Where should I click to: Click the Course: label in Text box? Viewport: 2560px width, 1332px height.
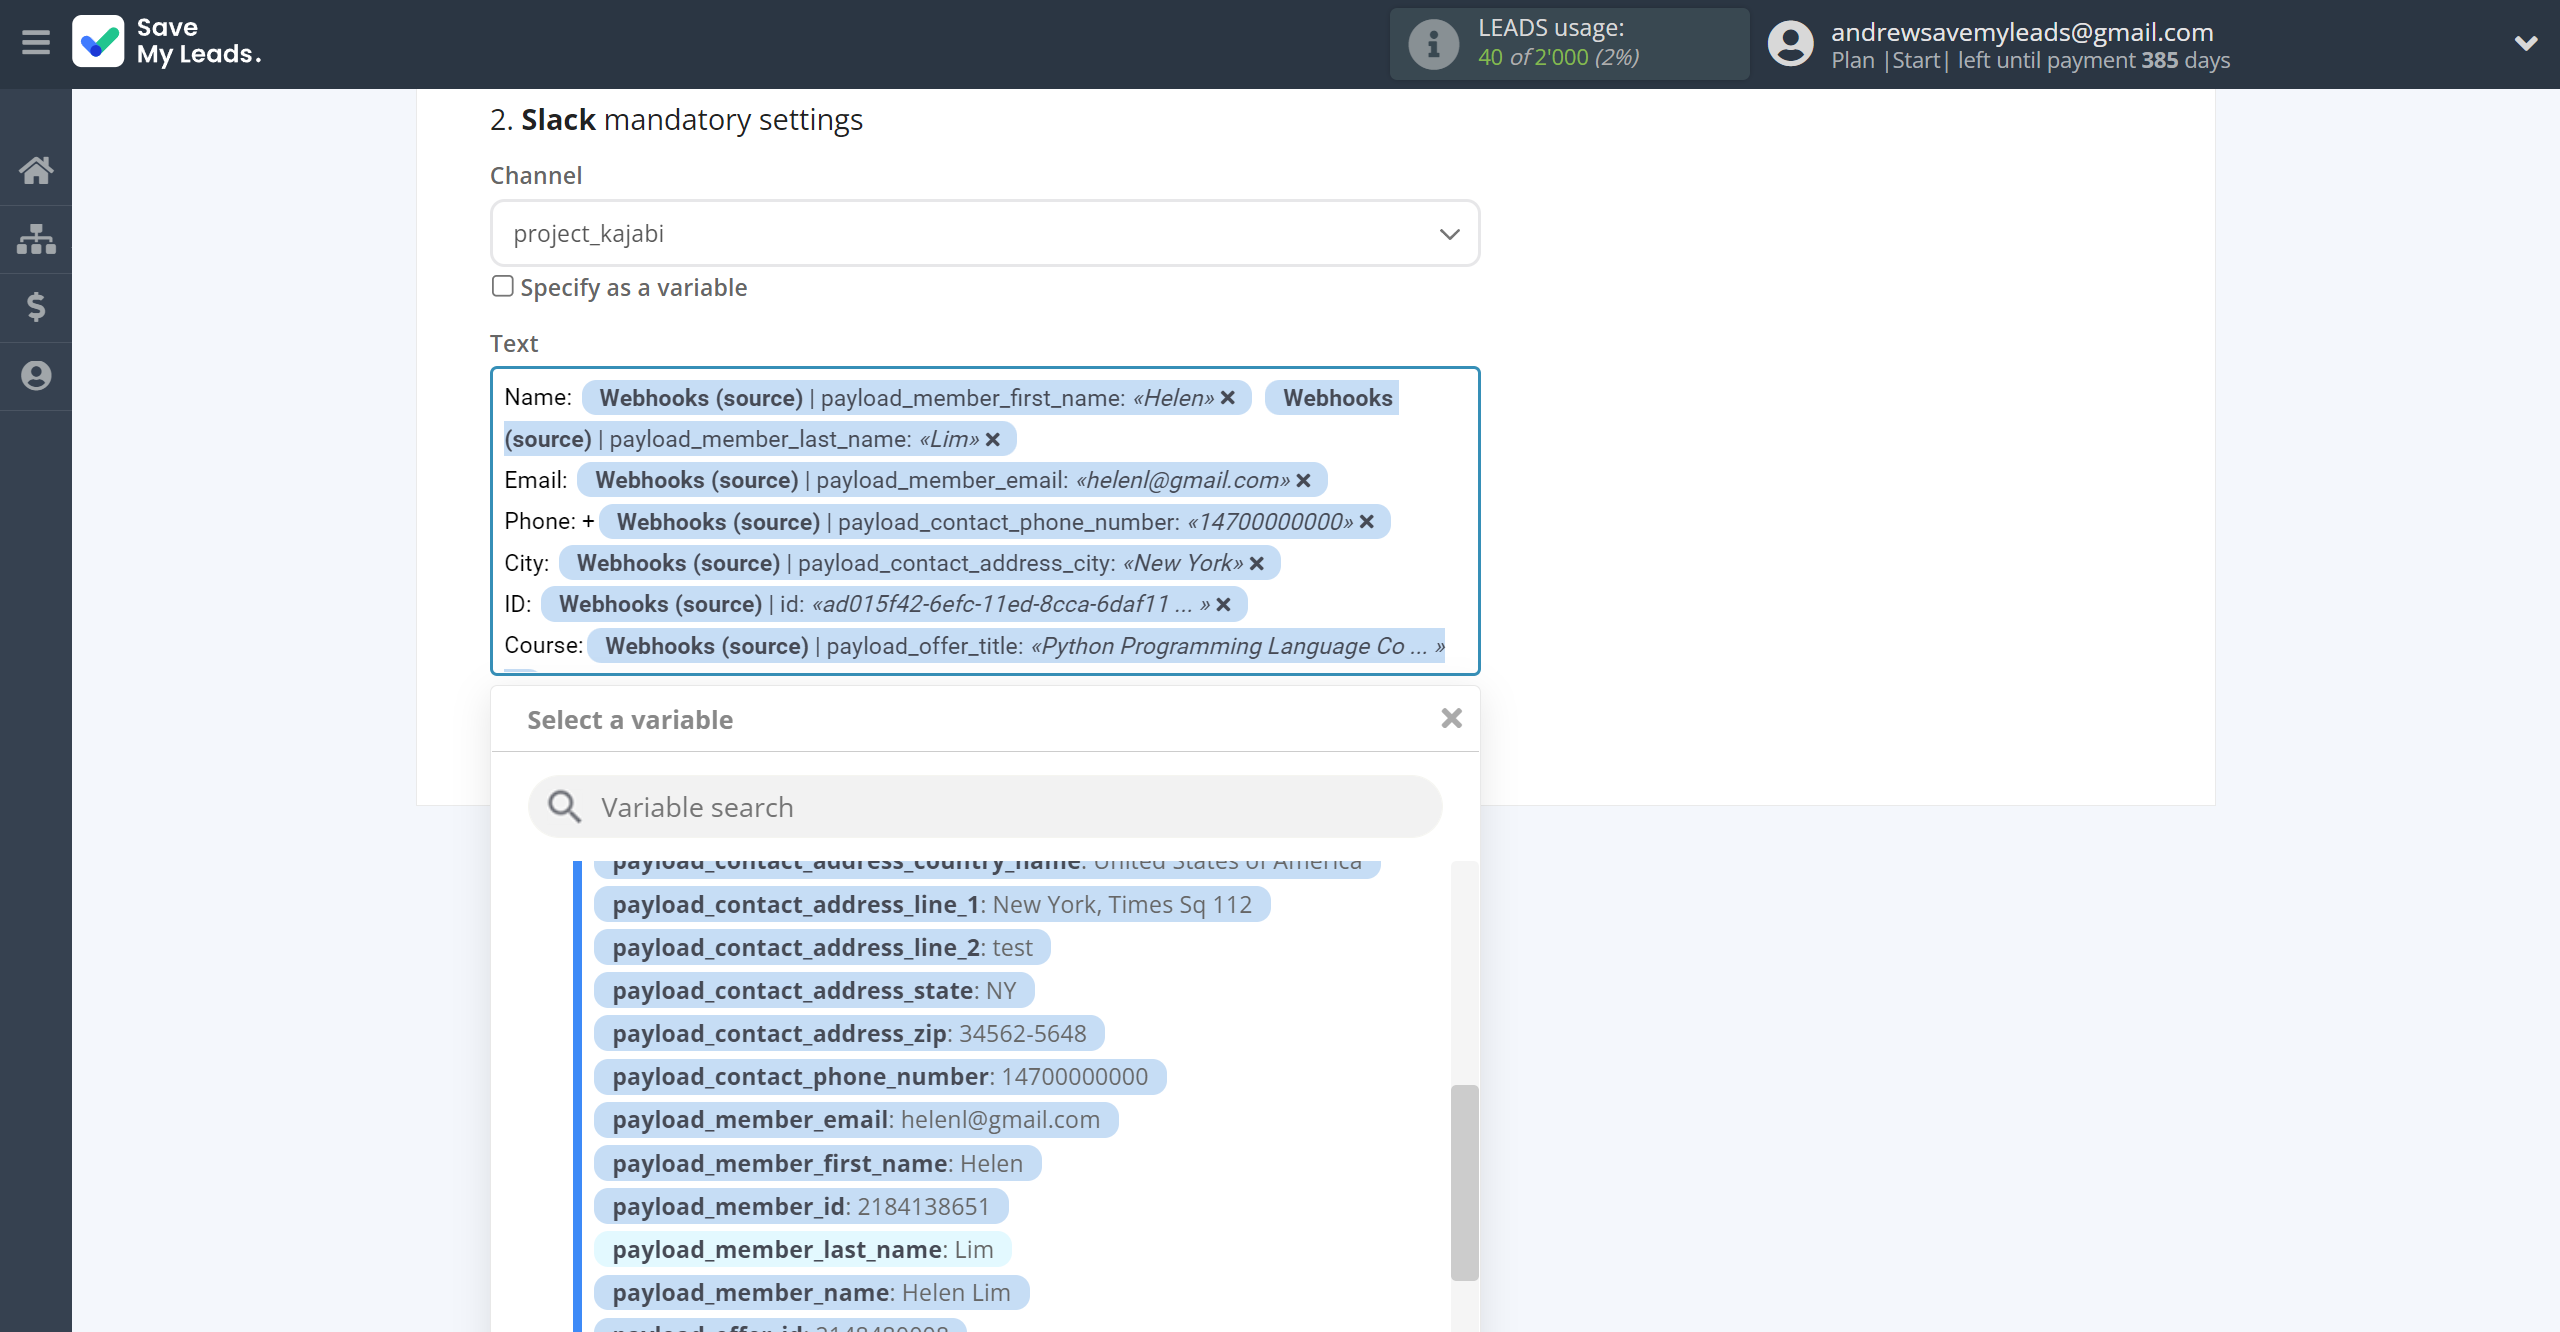pos(543,645)
